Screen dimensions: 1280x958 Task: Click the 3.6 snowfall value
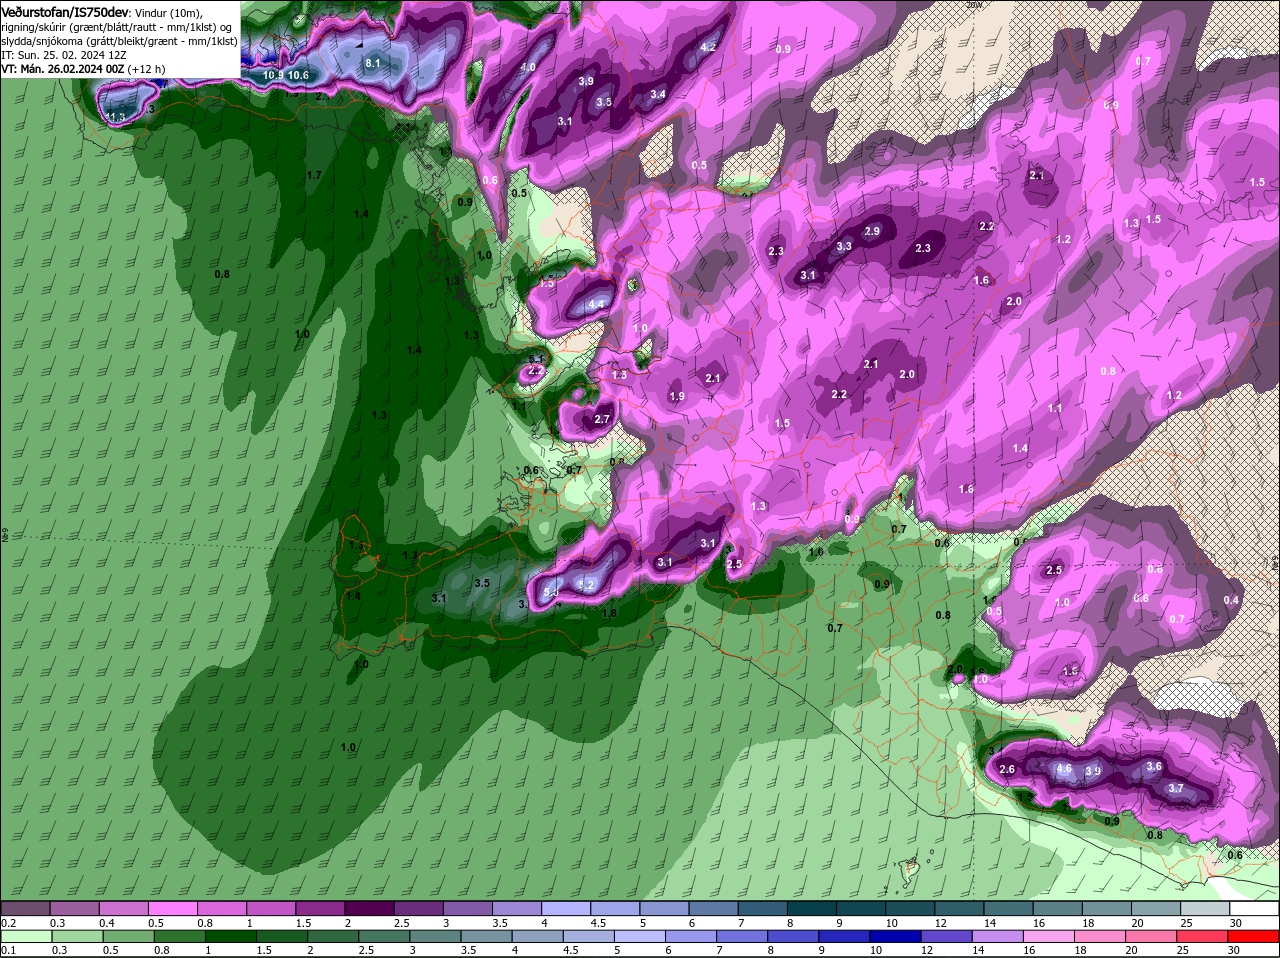1154,767
